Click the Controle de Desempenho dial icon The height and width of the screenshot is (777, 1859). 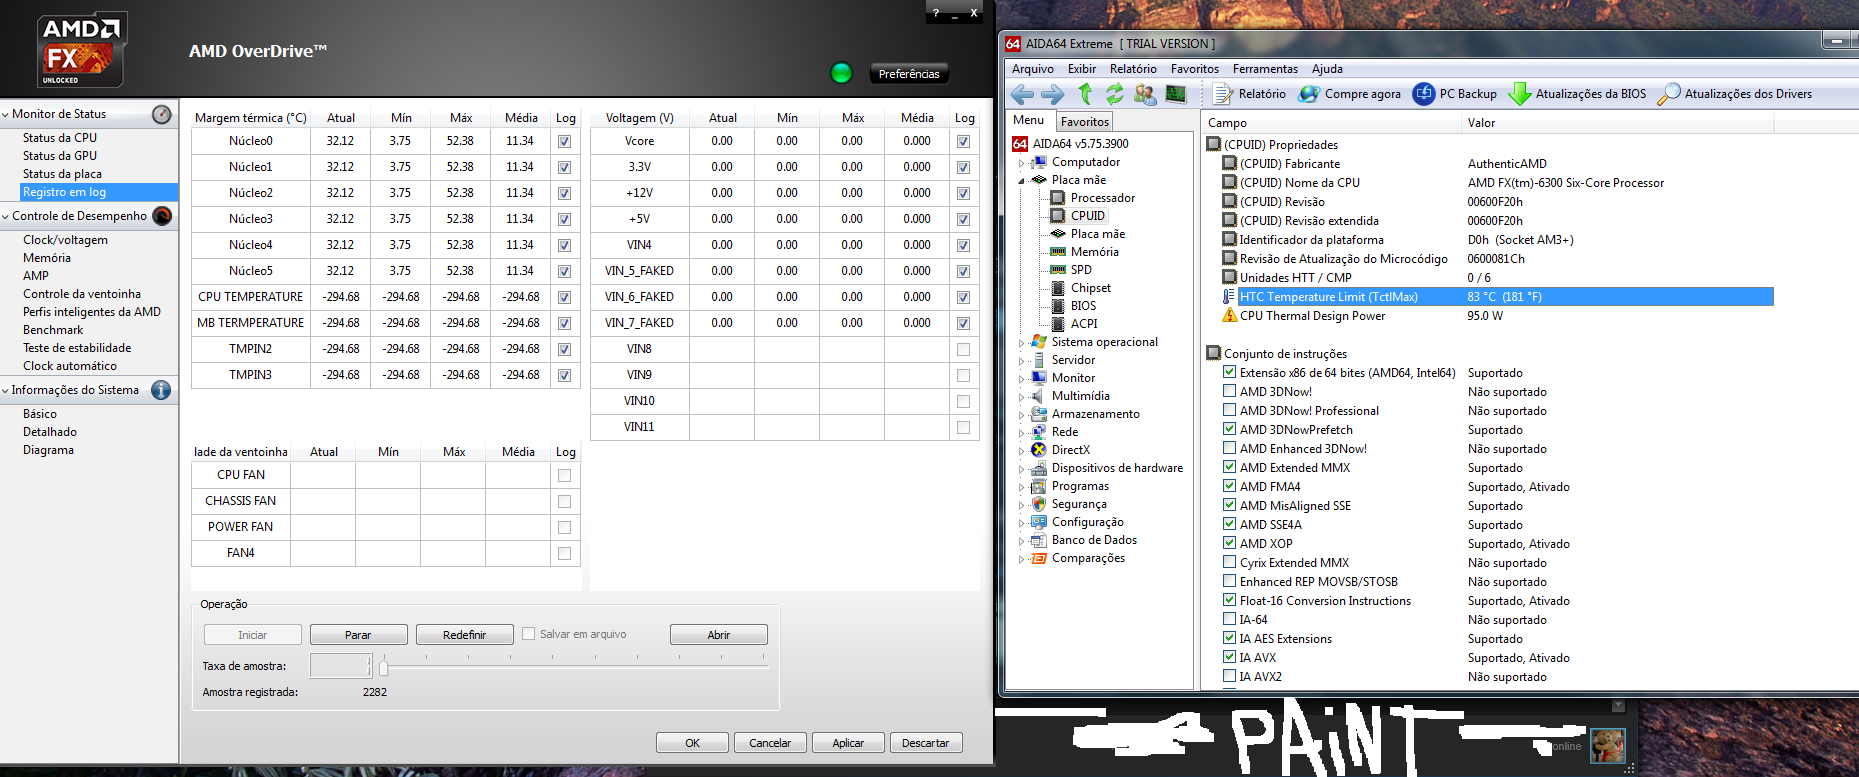coord(161,216)
